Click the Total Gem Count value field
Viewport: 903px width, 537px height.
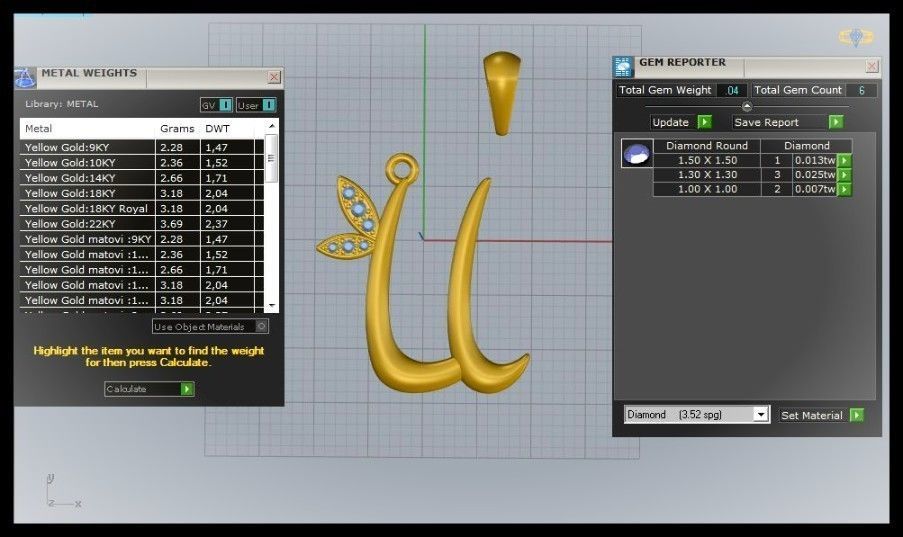862,90
